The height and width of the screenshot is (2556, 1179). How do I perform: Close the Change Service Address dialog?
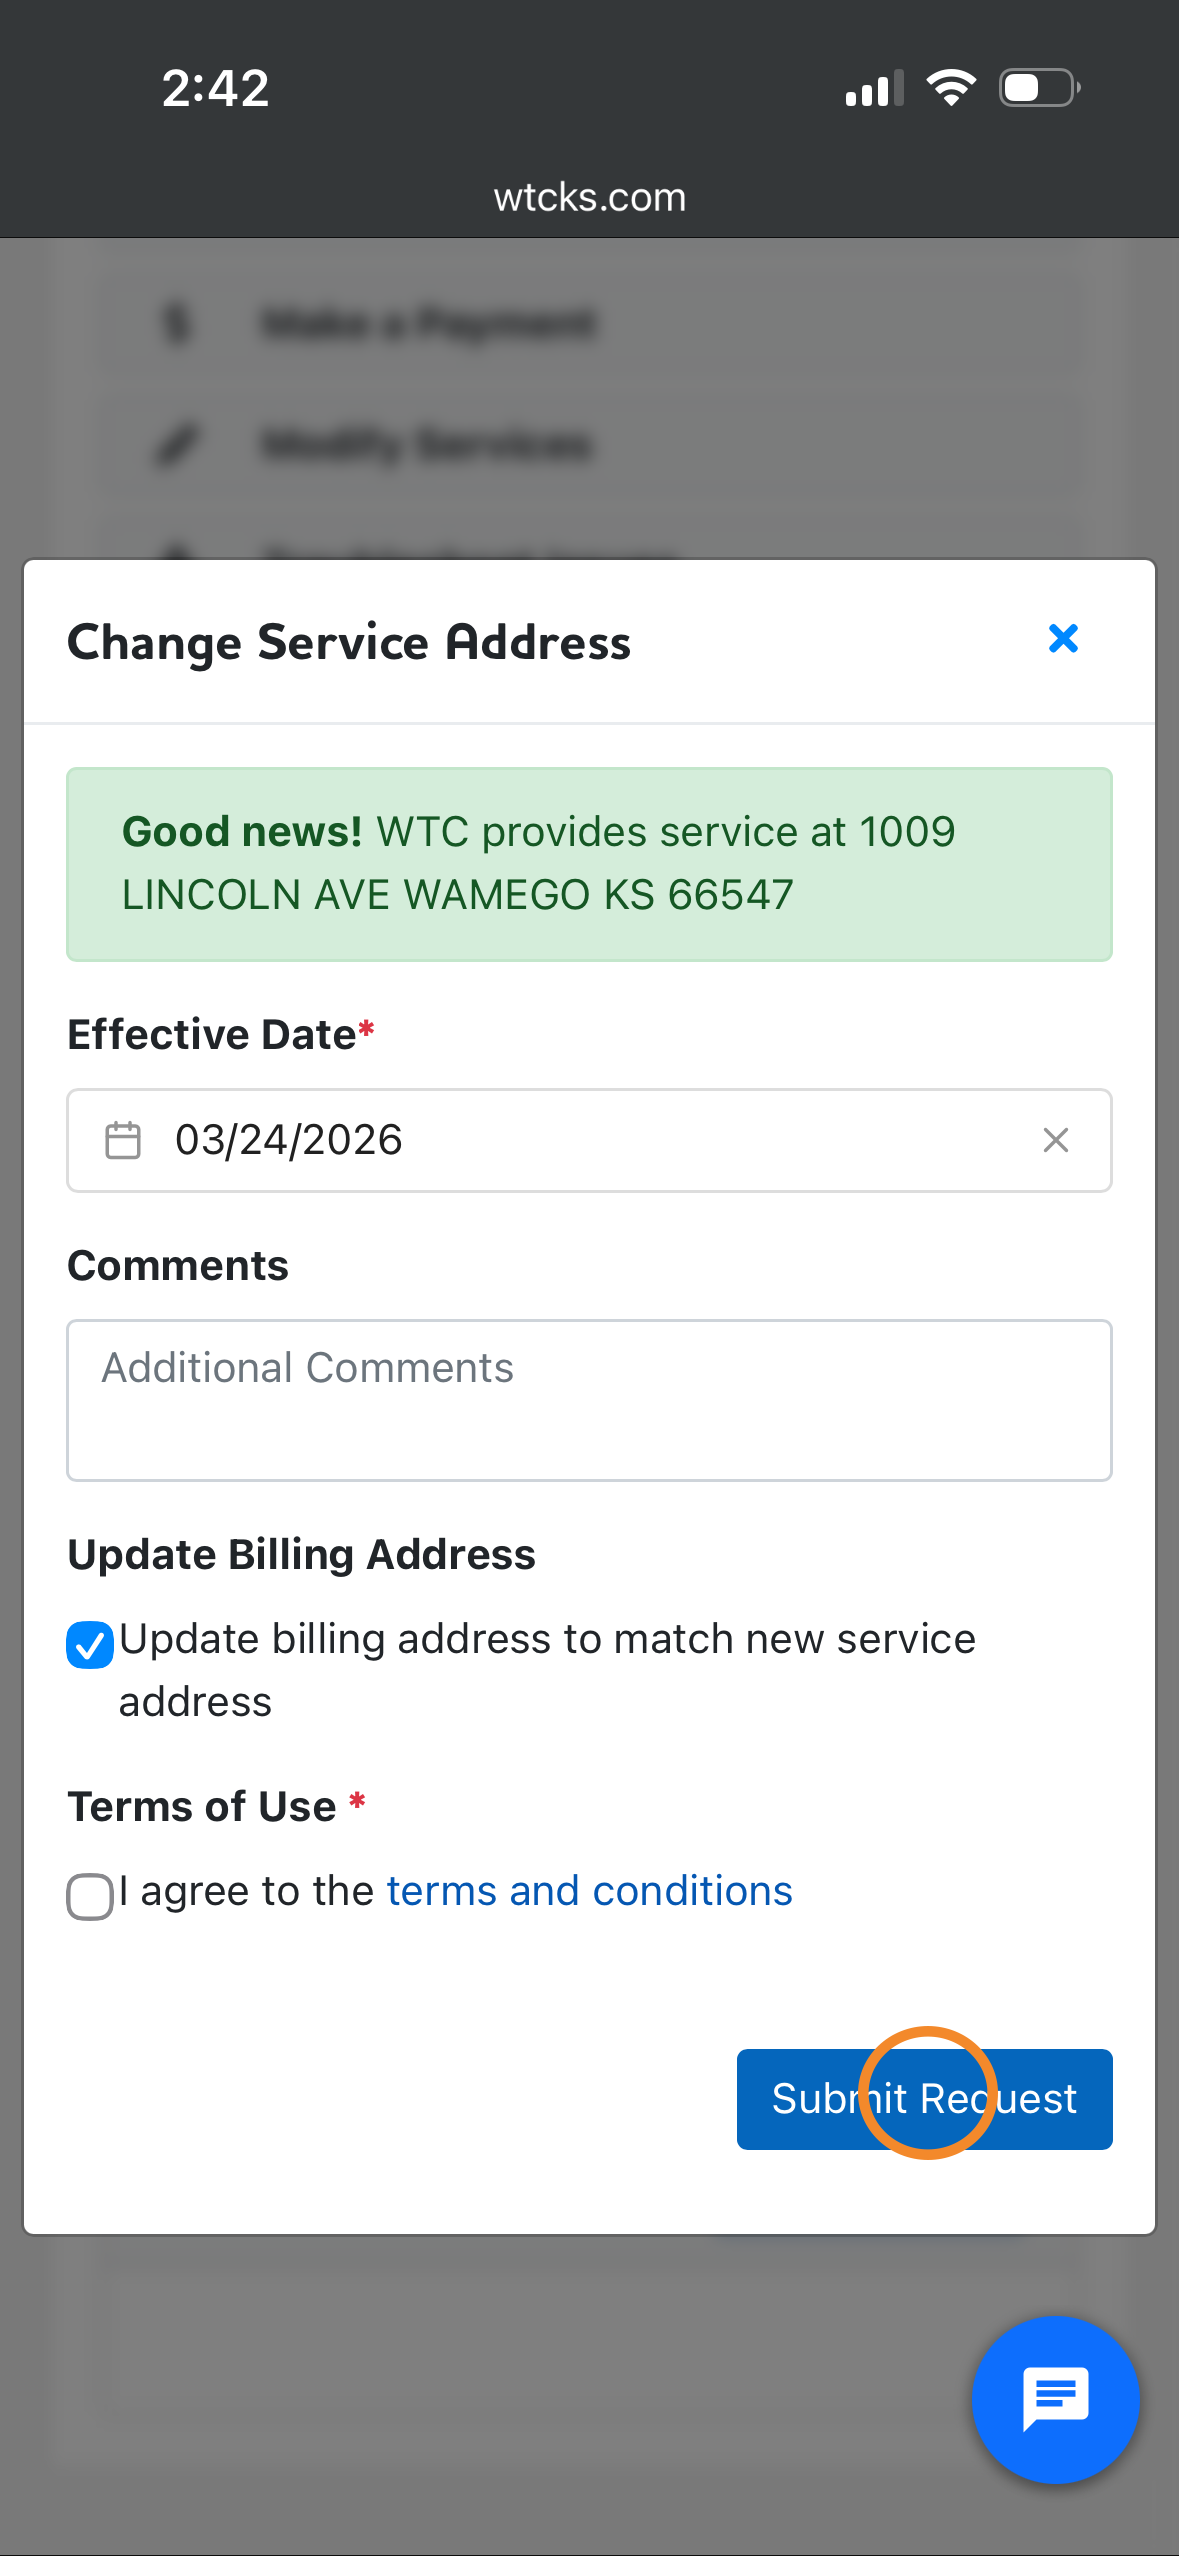tap(1063, 638)
